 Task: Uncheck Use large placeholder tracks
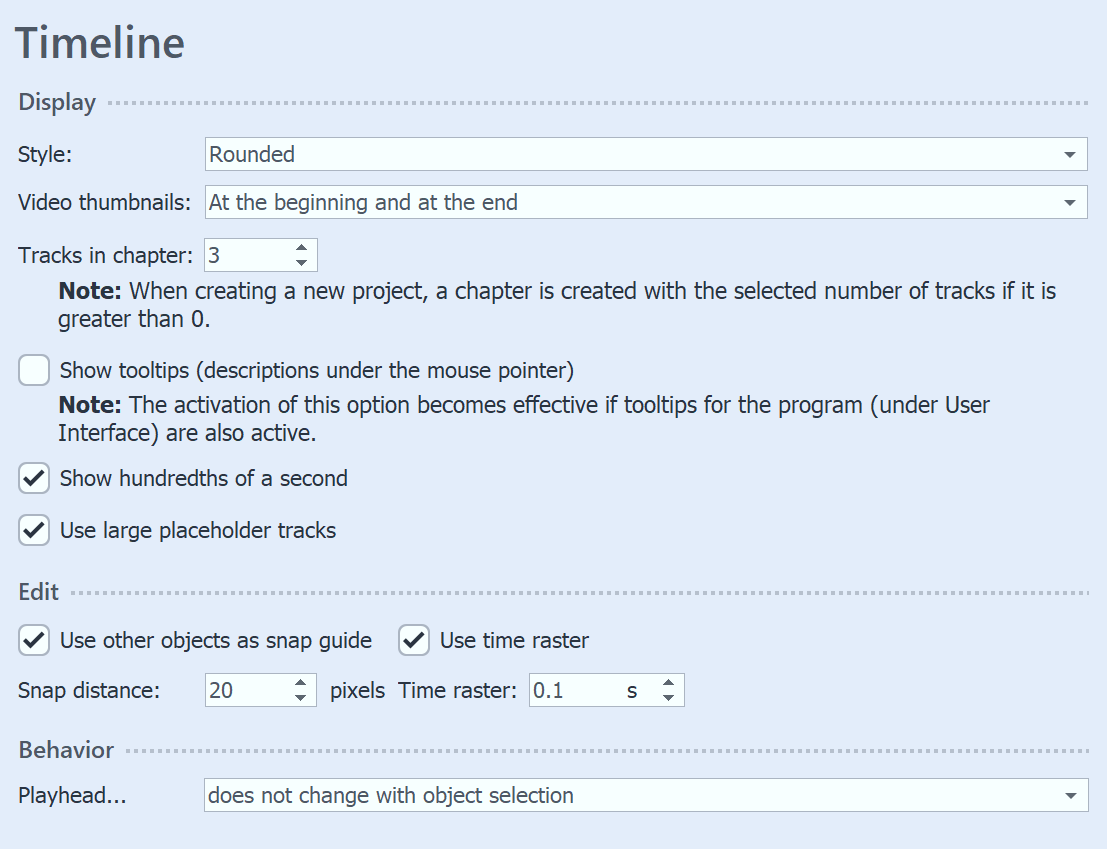(33, 530)
